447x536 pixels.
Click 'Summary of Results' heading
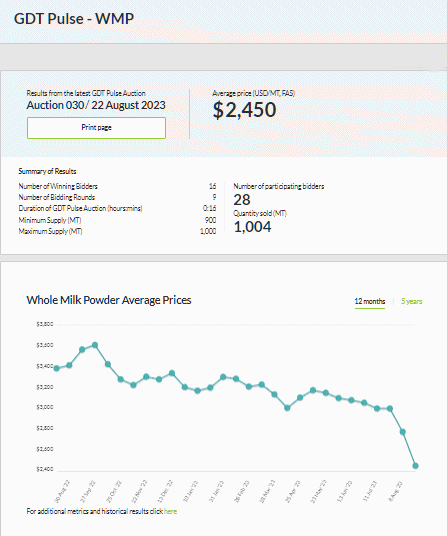(x=47, y=171)
